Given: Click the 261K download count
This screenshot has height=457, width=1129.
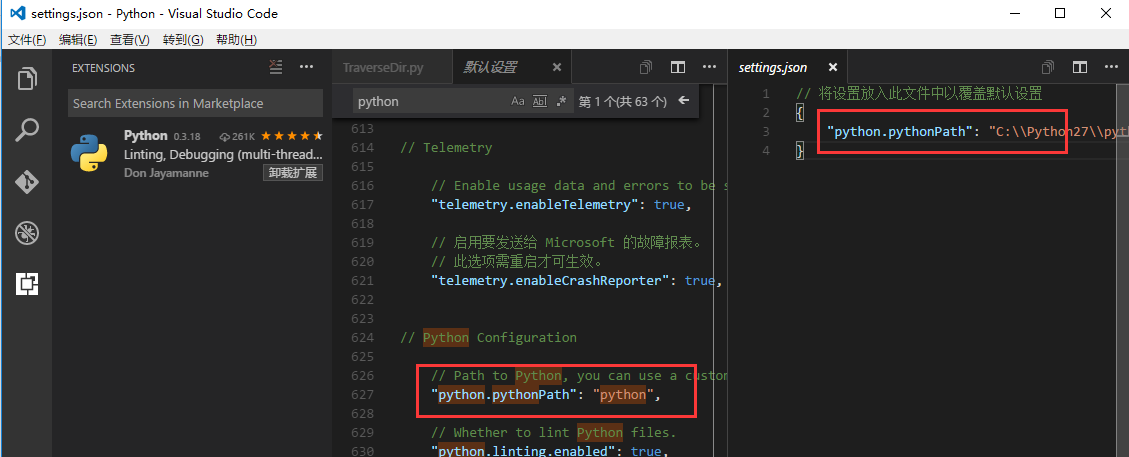Looking at the screenshot, I should pos(238,136).
